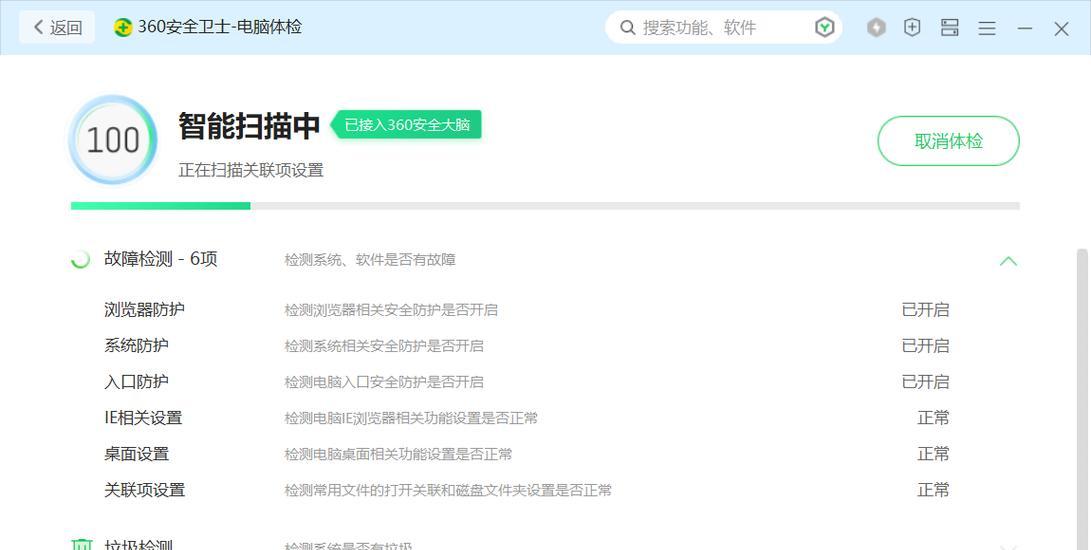Minimize the 360 window
The height and width of the screenshot is (550, 1091).
(1024, 29)
